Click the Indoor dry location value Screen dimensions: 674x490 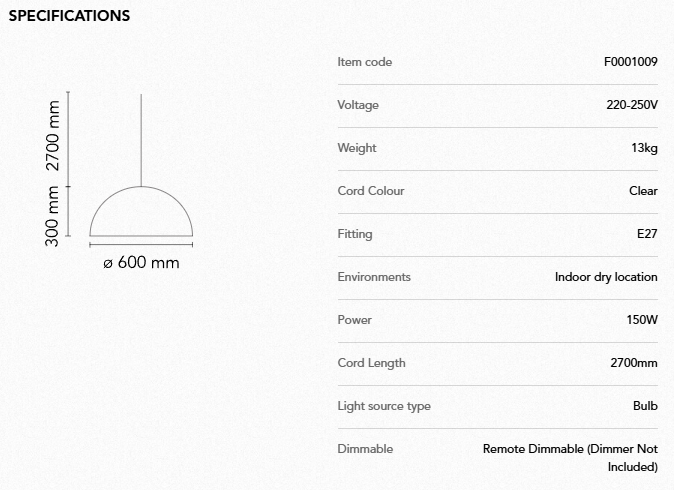pyautogui.click(x=606, y=277)
